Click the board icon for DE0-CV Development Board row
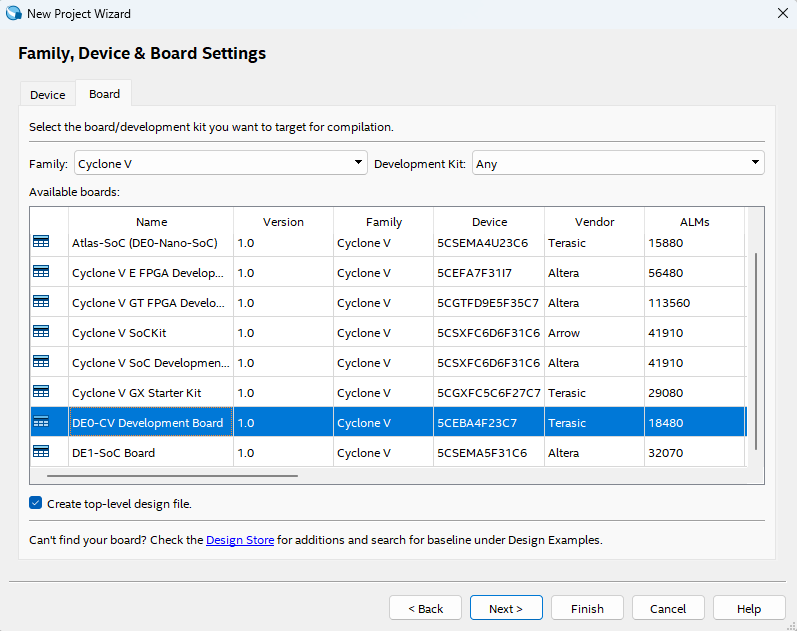This screenshot has width=797, height=631. [x=41, y=422]
